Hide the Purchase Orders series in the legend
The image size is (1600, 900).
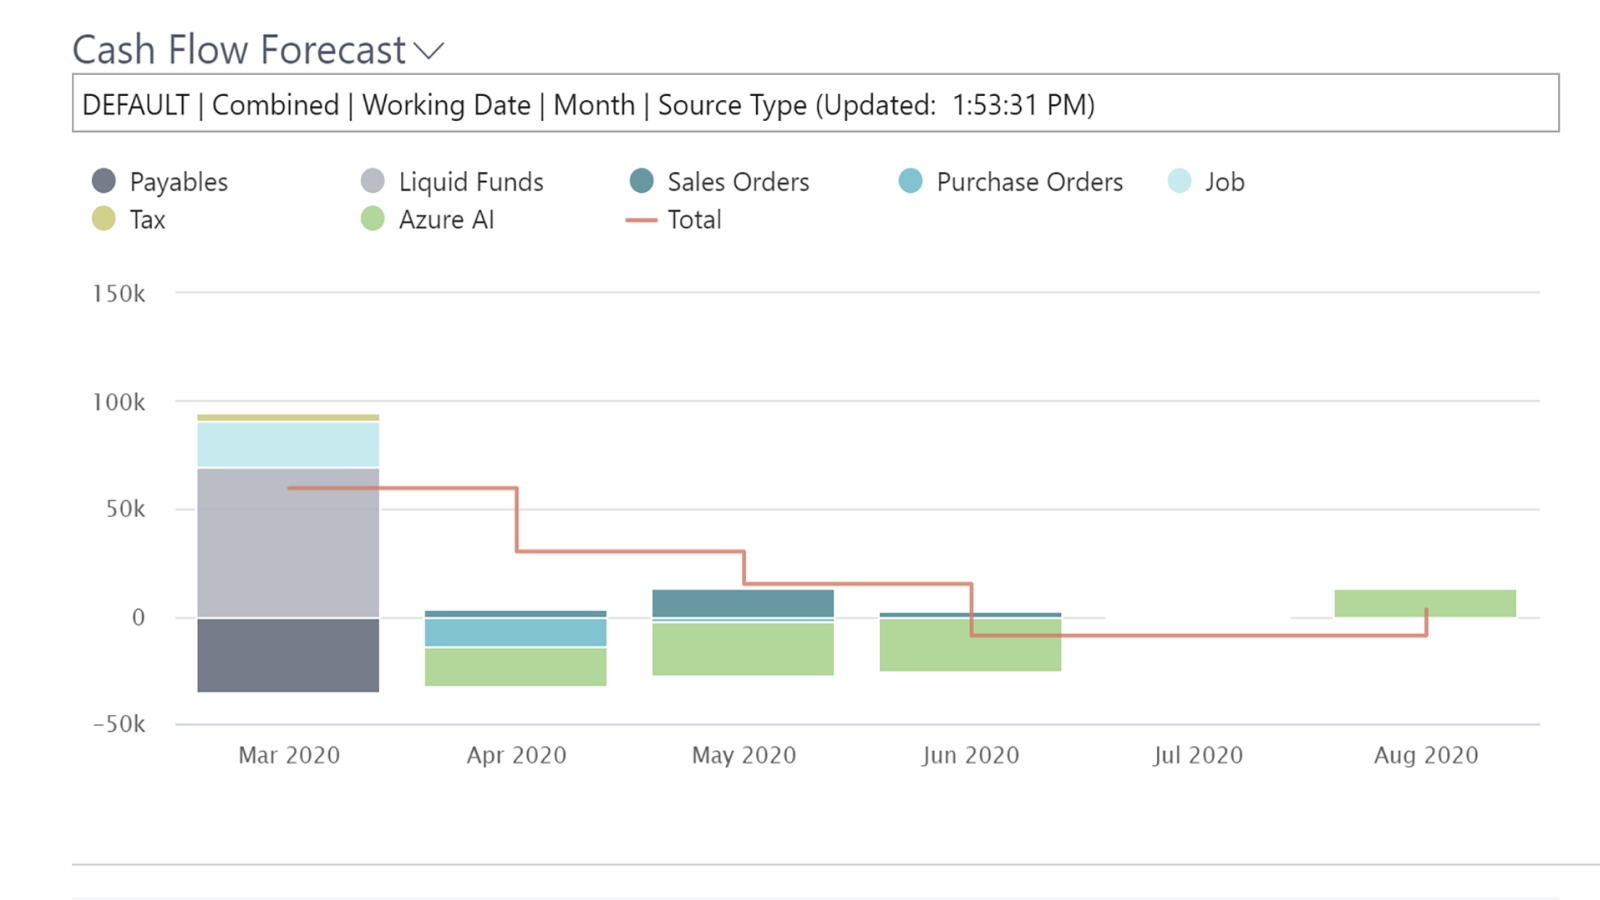[x=911, y=181]
